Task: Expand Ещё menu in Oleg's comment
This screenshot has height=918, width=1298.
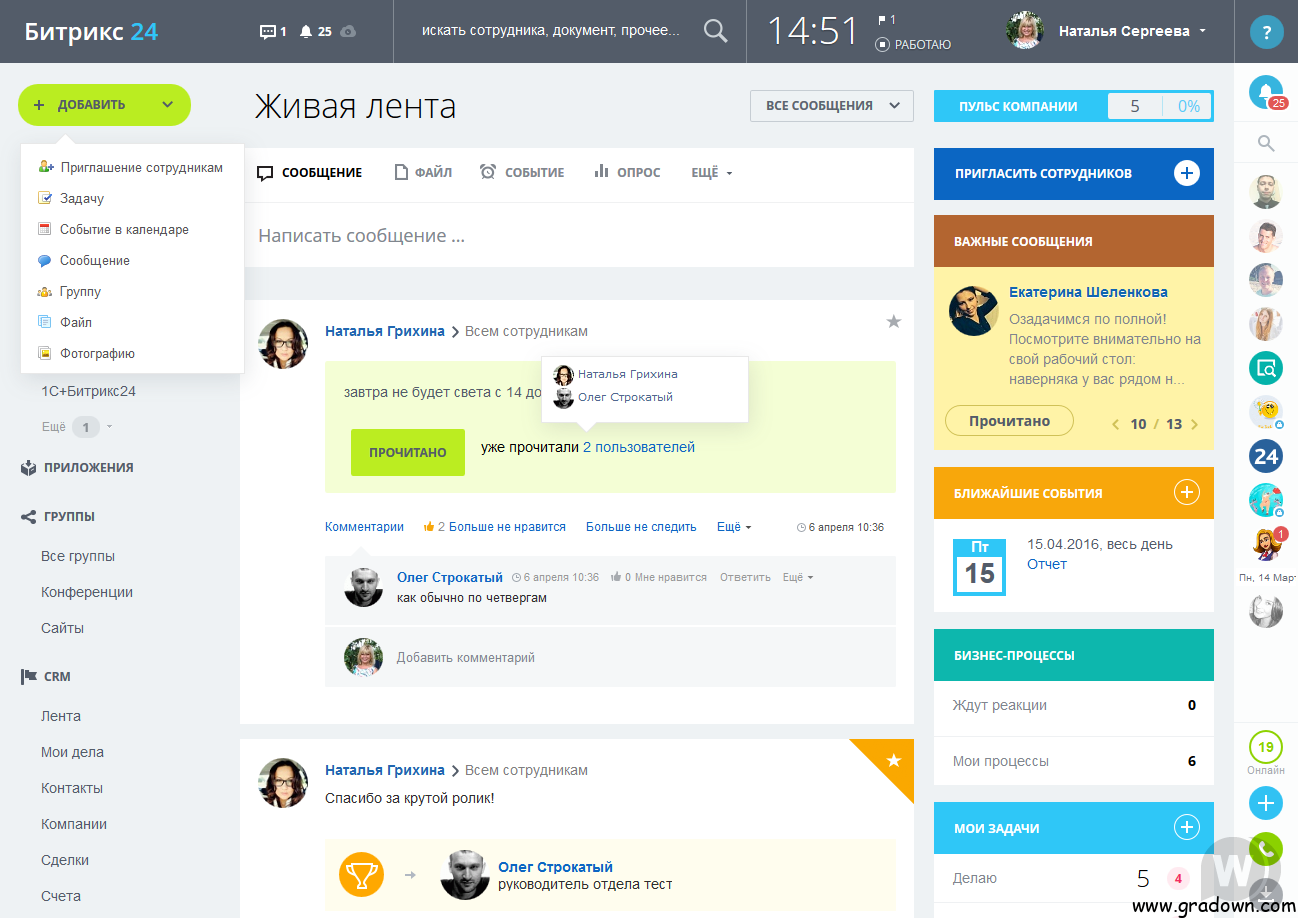Action: pyautogui.click(x=798, y=577)
